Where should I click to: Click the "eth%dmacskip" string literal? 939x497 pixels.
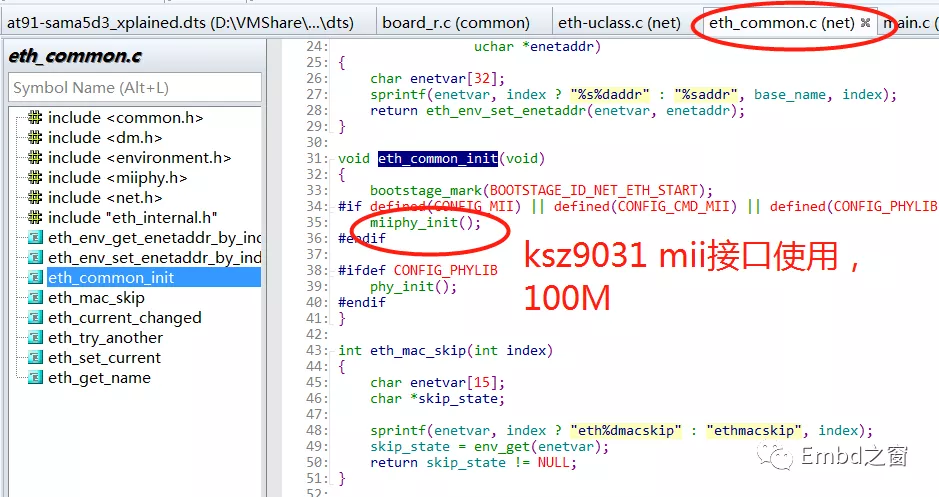626,430
